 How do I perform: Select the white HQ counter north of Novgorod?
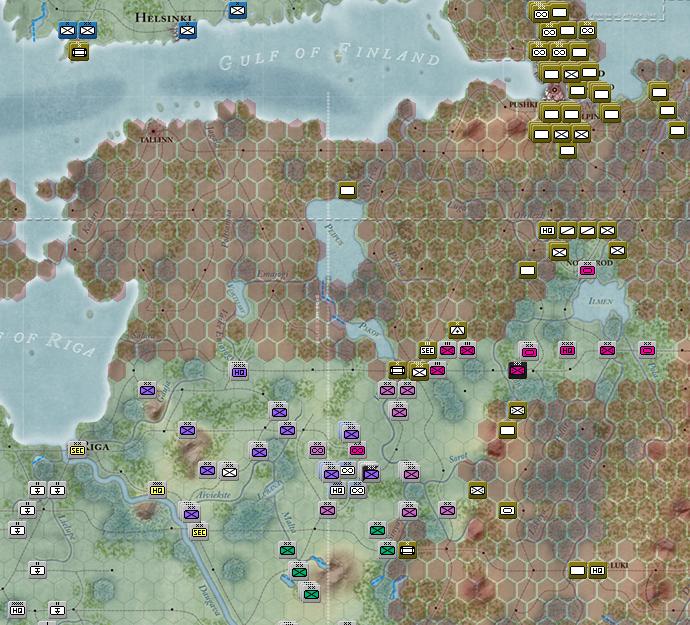click(547, 230)
